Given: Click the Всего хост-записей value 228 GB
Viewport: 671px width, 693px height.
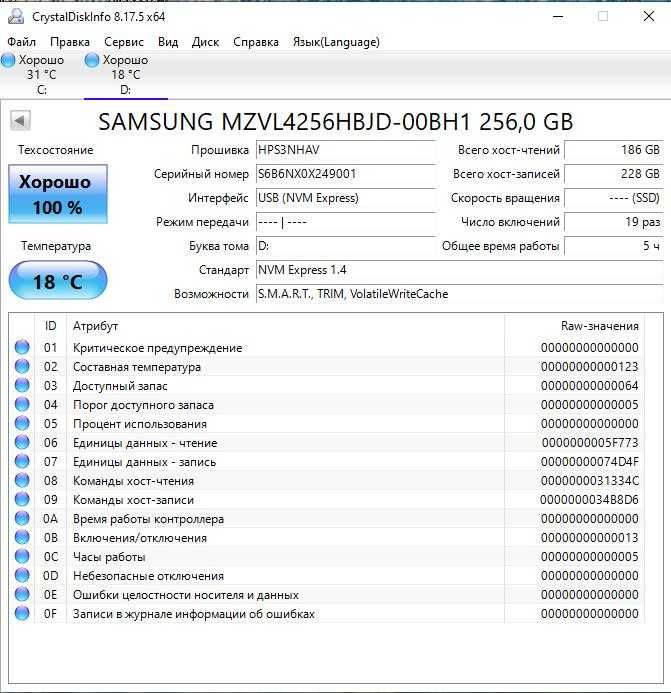Looking at the screenshot, I should click(x=614, y=174).
